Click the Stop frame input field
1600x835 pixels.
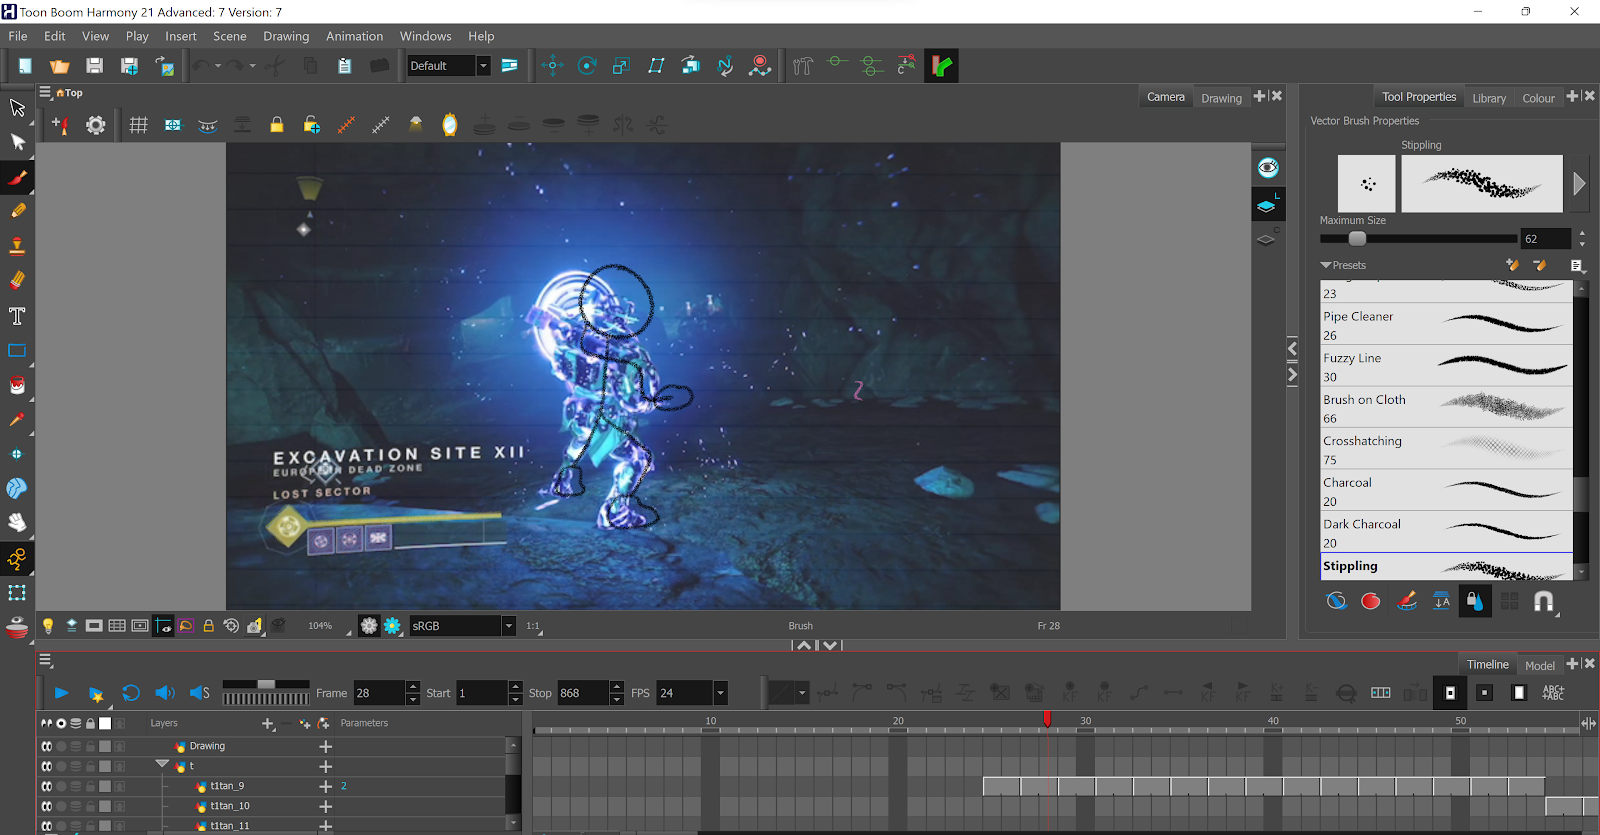583,693
